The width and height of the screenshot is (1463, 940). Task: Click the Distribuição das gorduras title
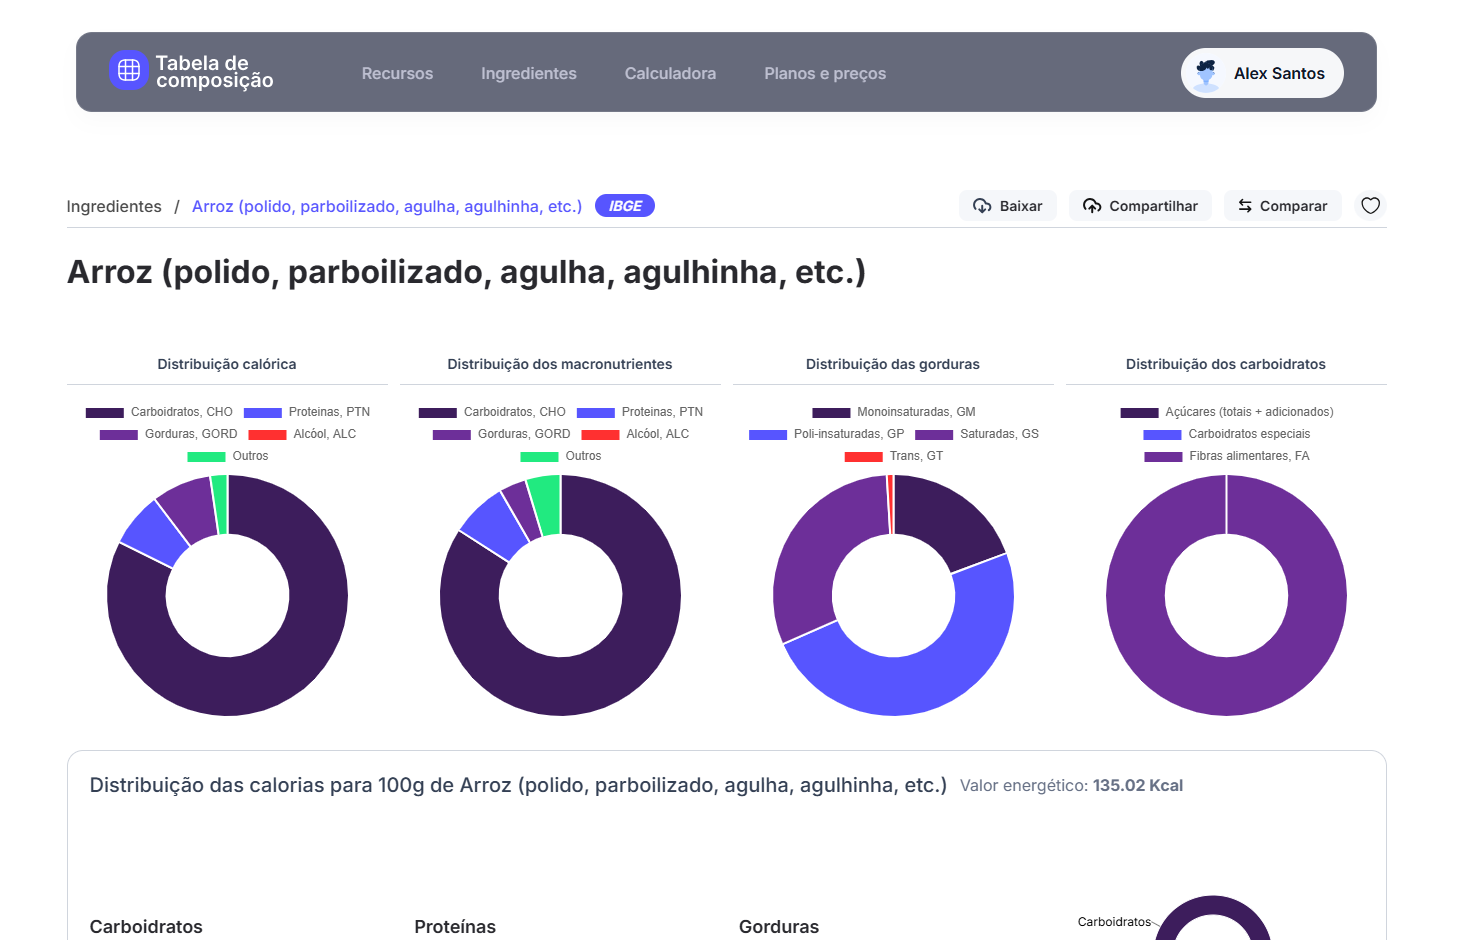[x=893, y=364]
